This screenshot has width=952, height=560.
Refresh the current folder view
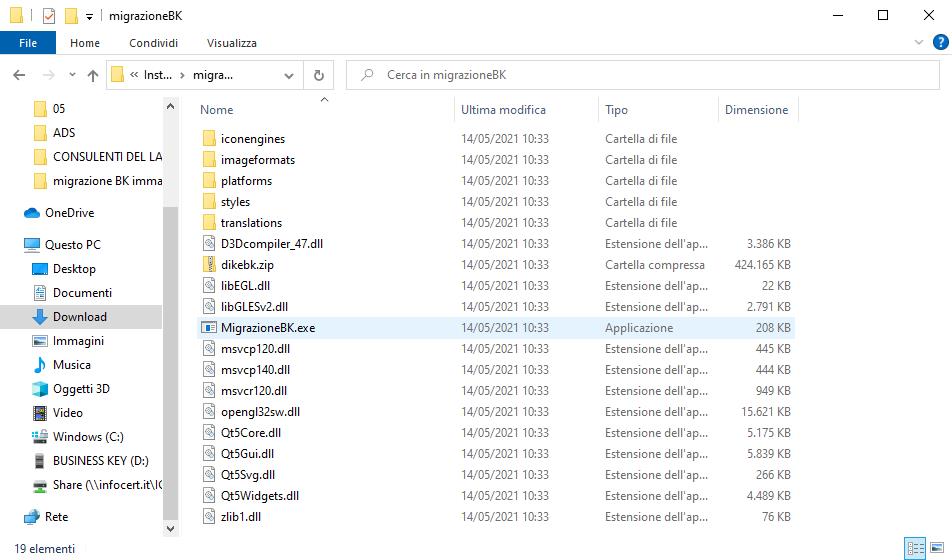coord(318,75)
